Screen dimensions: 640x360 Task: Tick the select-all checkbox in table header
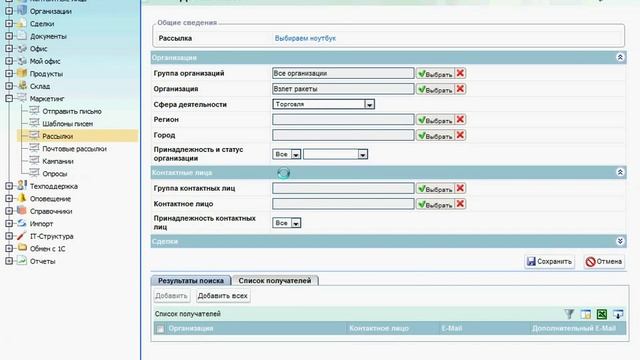tap(160, 329)
